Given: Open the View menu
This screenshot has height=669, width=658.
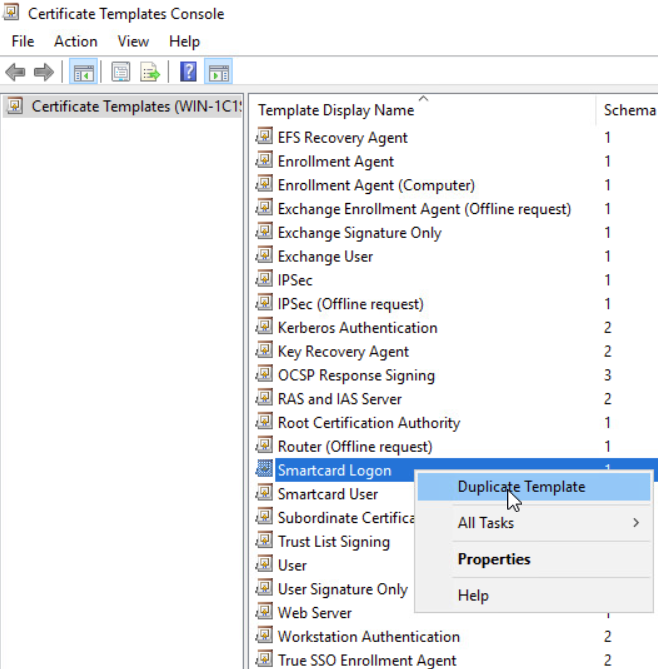Looking at the screenshot, I should coord(133,41).
